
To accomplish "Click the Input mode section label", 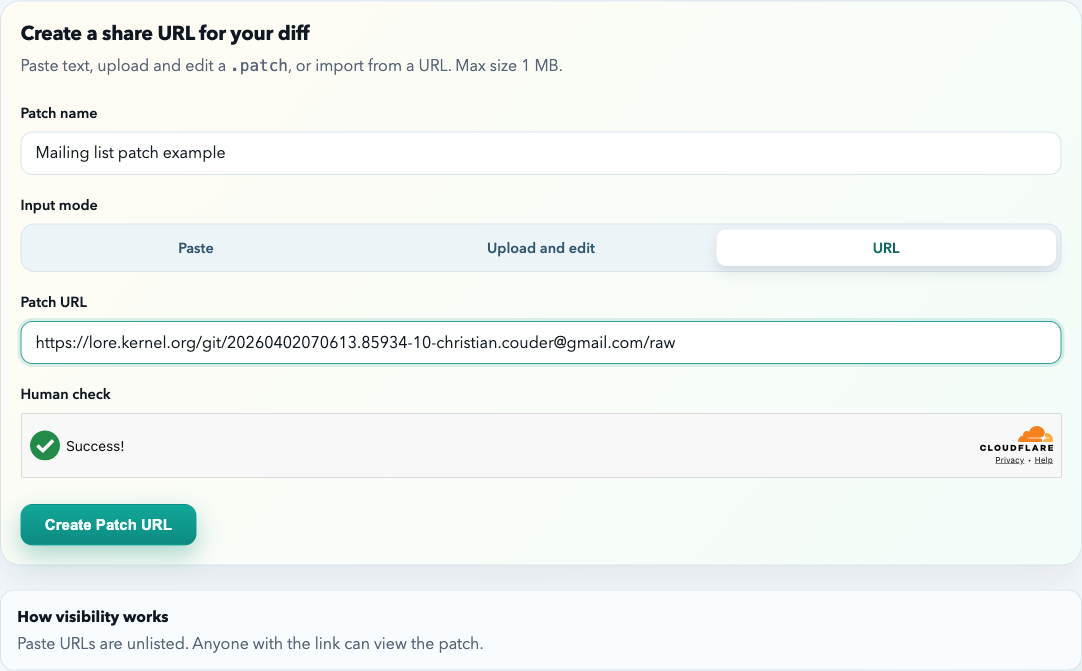I will tap(58, 205).
